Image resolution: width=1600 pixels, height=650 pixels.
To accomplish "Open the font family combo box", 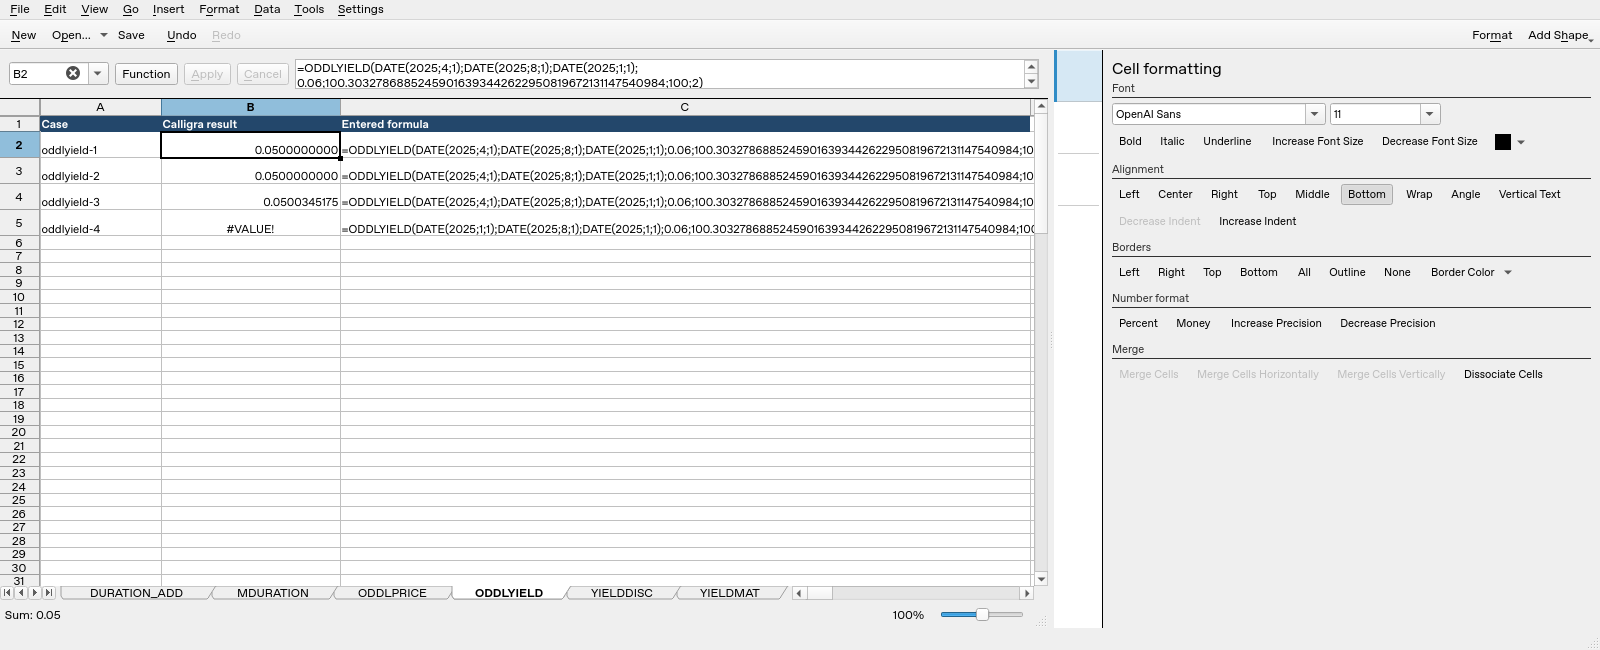I will (1218, 114).
